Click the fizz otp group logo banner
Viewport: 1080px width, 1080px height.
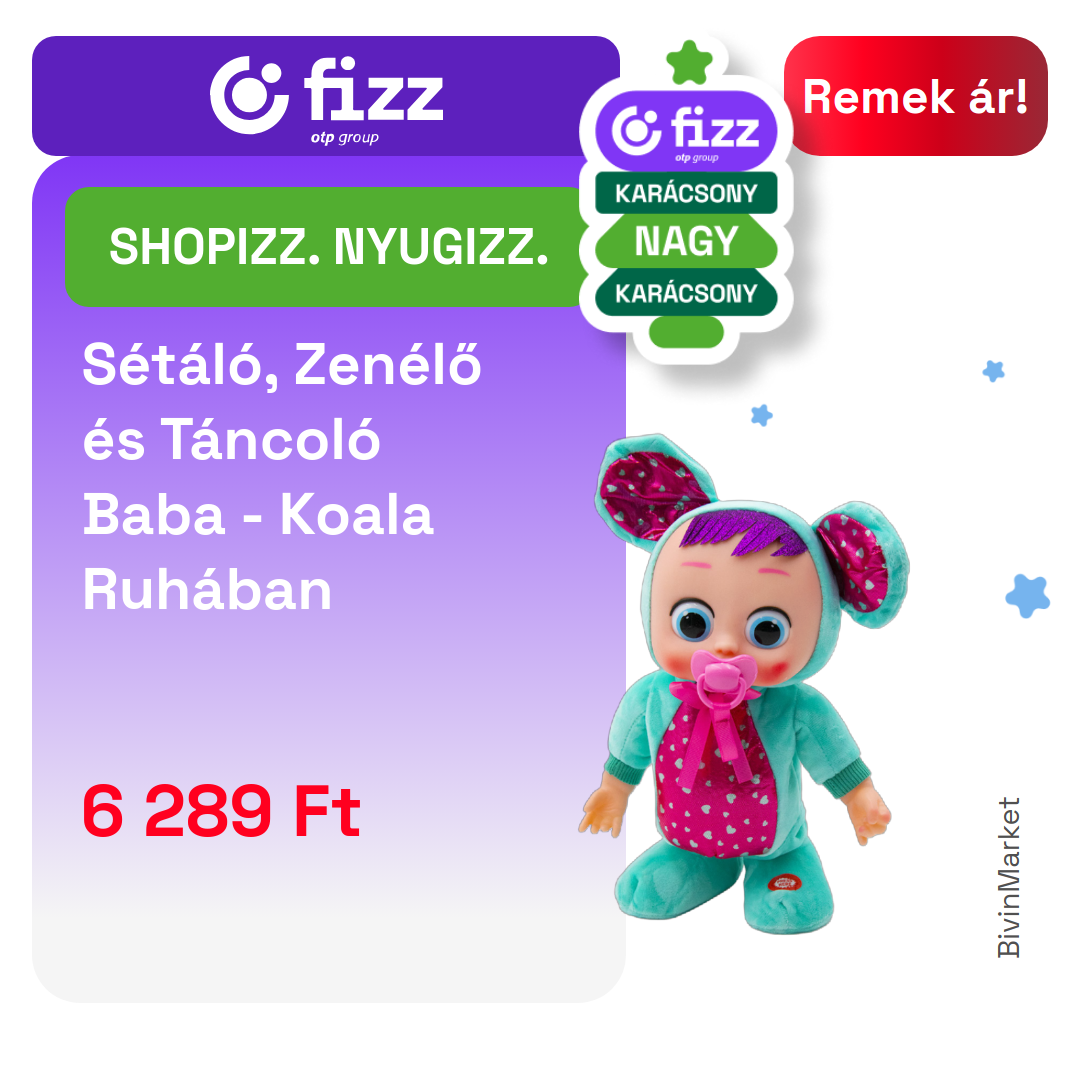click(326, 96)
